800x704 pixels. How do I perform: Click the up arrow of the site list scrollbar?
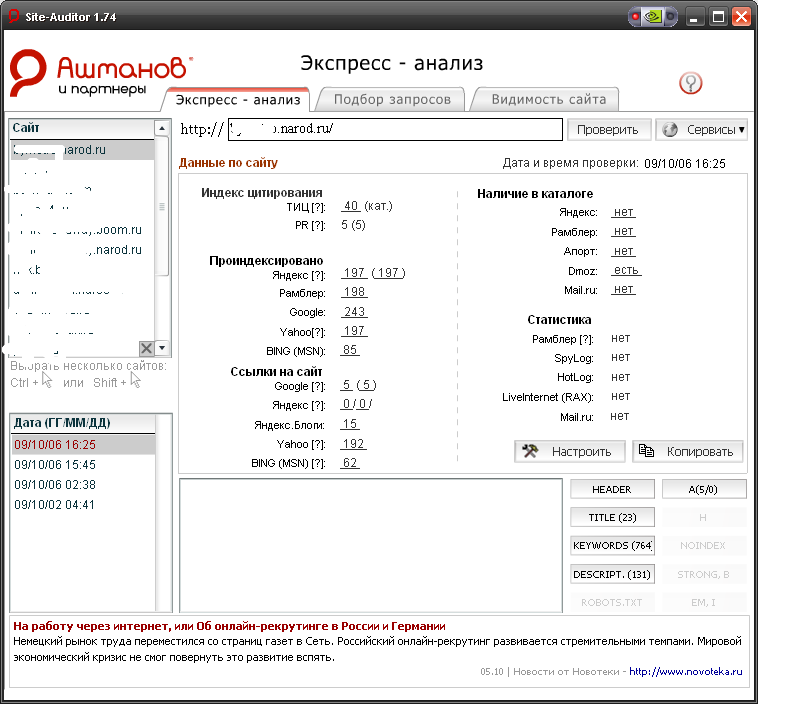162,128
